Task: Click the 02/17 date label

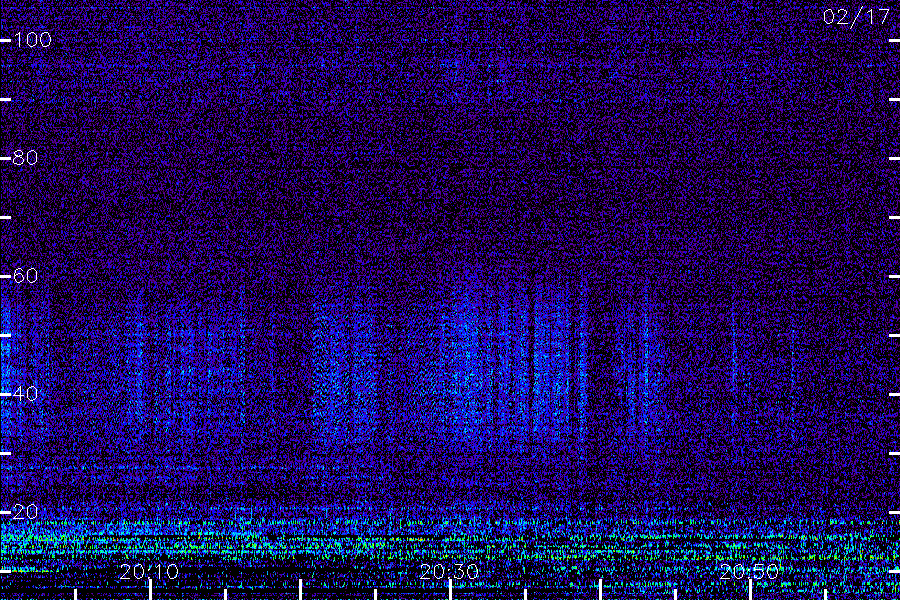Action: pyautogui.click(x=856, y=17)
